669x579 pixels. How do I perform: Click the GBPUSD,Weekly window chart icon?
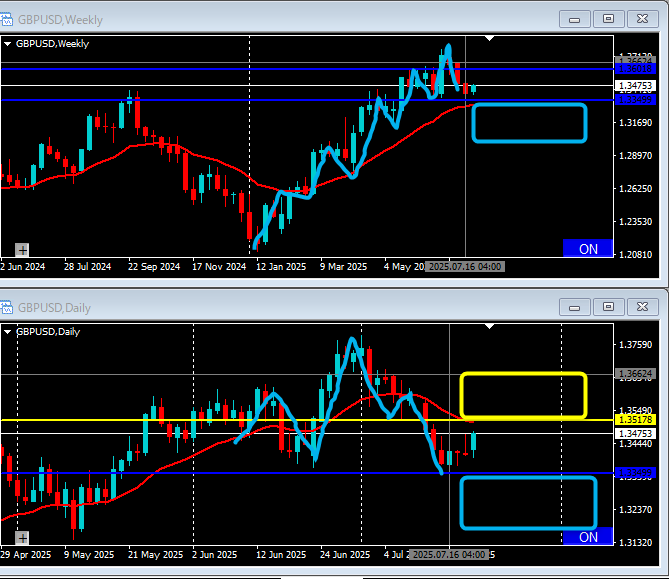tap(6, 20)
